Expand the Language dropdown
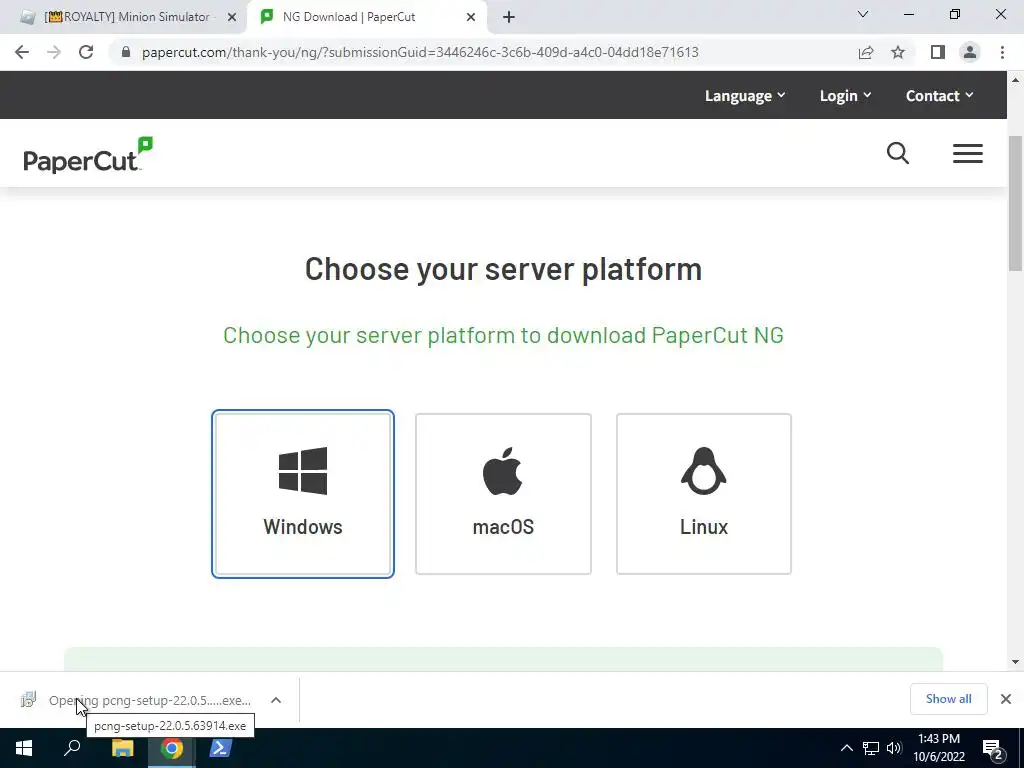Image resolution: width=1024 pixels, height=768 pixels. [744, 95]
